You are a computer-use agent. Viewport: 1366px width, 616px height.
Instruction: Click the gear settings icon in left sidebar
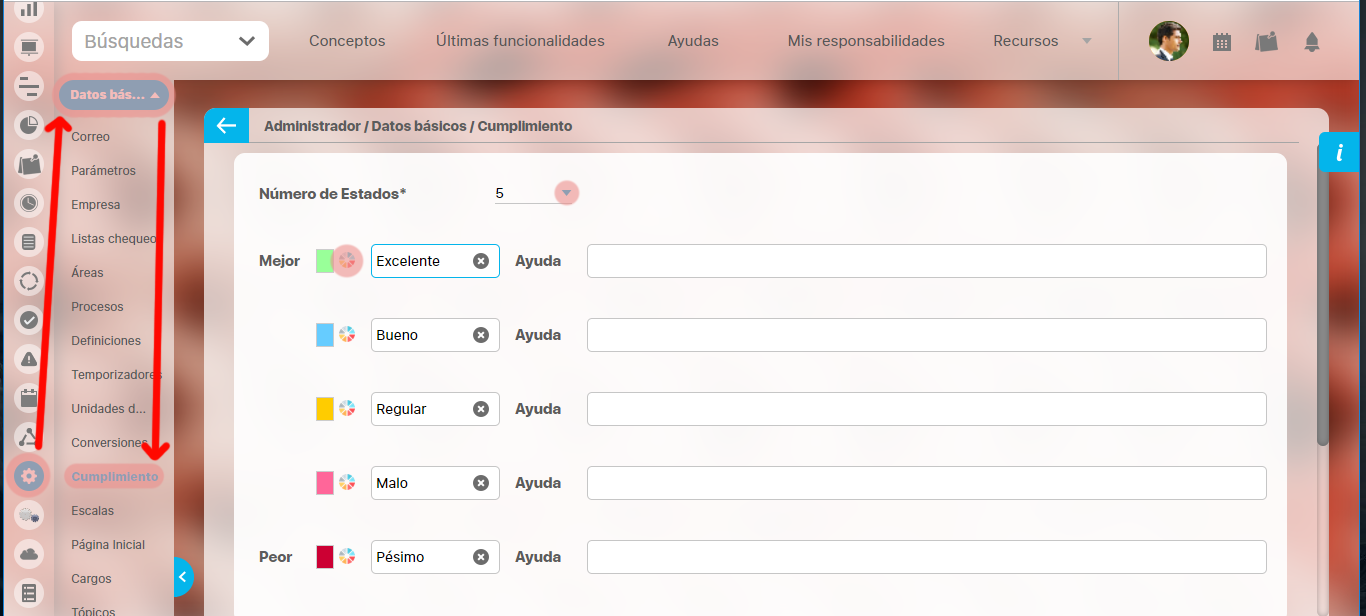coord(29,476)
